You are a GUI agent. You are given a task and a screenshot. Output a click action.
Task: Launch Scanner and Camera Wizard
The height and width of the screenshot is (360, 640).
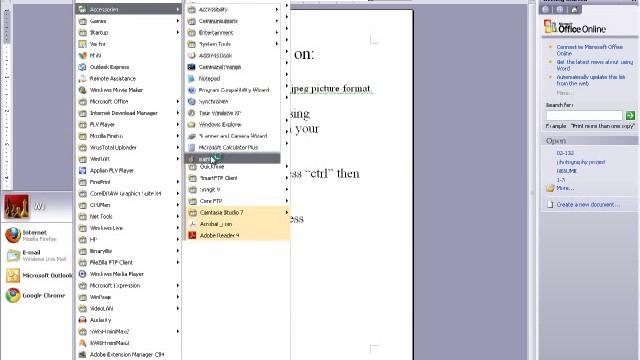click(x=233, y=136)
